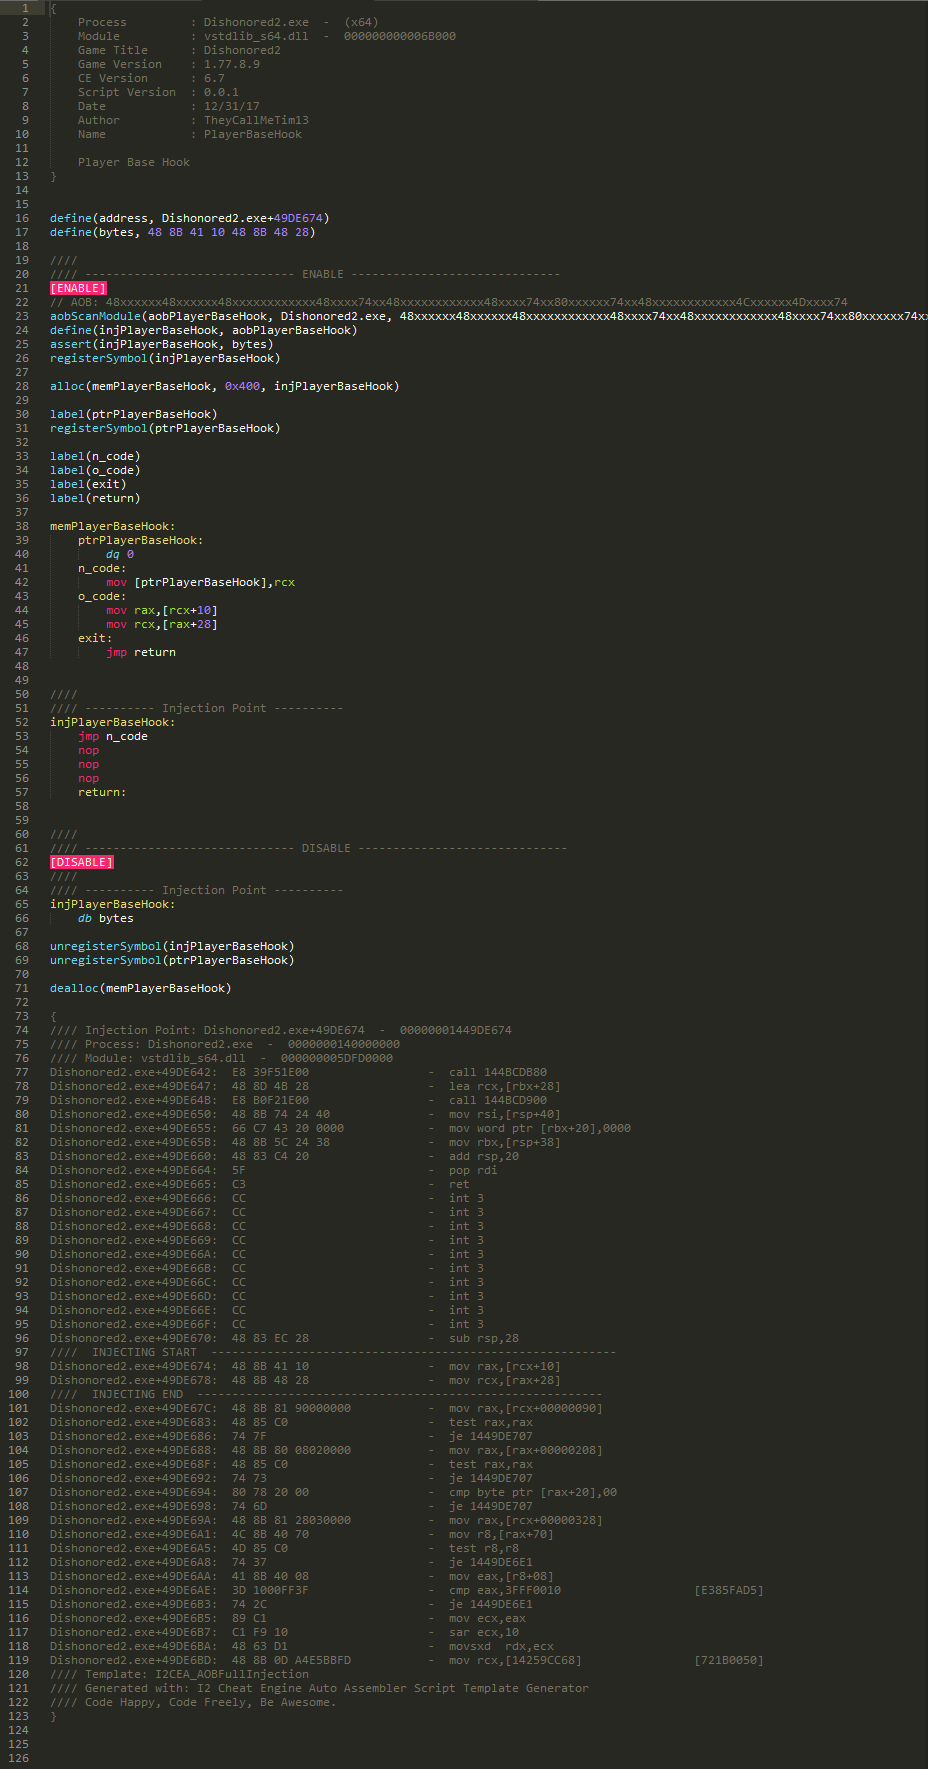Click the 'cmp eax,3FFF0010' instruction
This screenshot has width=928, height=1769.
pyautogui.click(x=505, y=1590)
